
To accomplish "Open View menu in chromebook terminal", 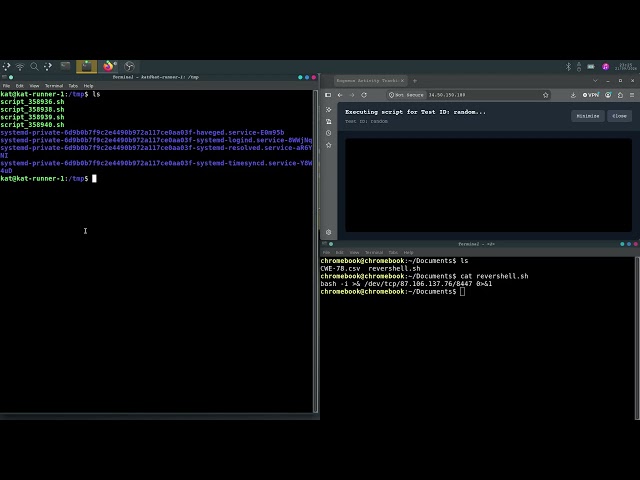I will click(354, 253).
